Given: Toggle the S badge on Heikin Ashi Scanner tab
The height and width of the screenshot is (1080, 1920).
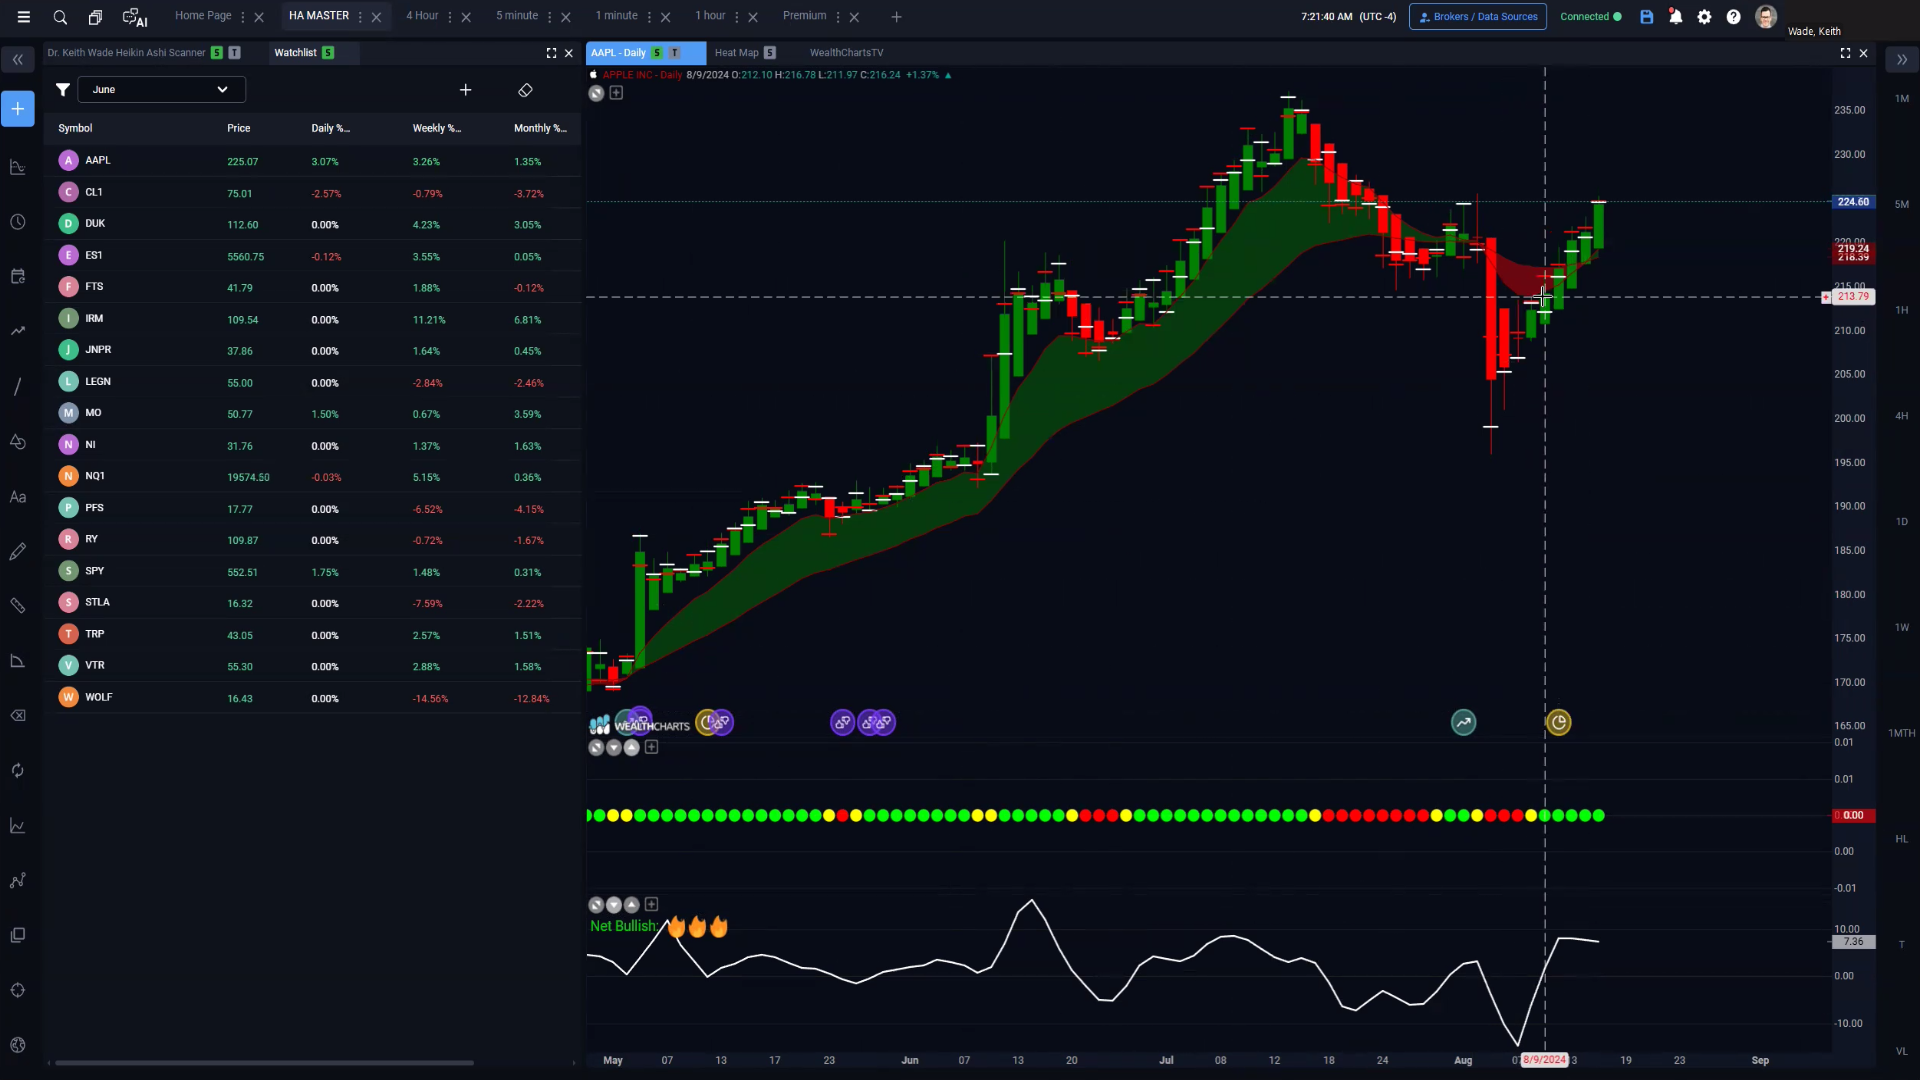Looking at the screenshot, I should [216, 53].
